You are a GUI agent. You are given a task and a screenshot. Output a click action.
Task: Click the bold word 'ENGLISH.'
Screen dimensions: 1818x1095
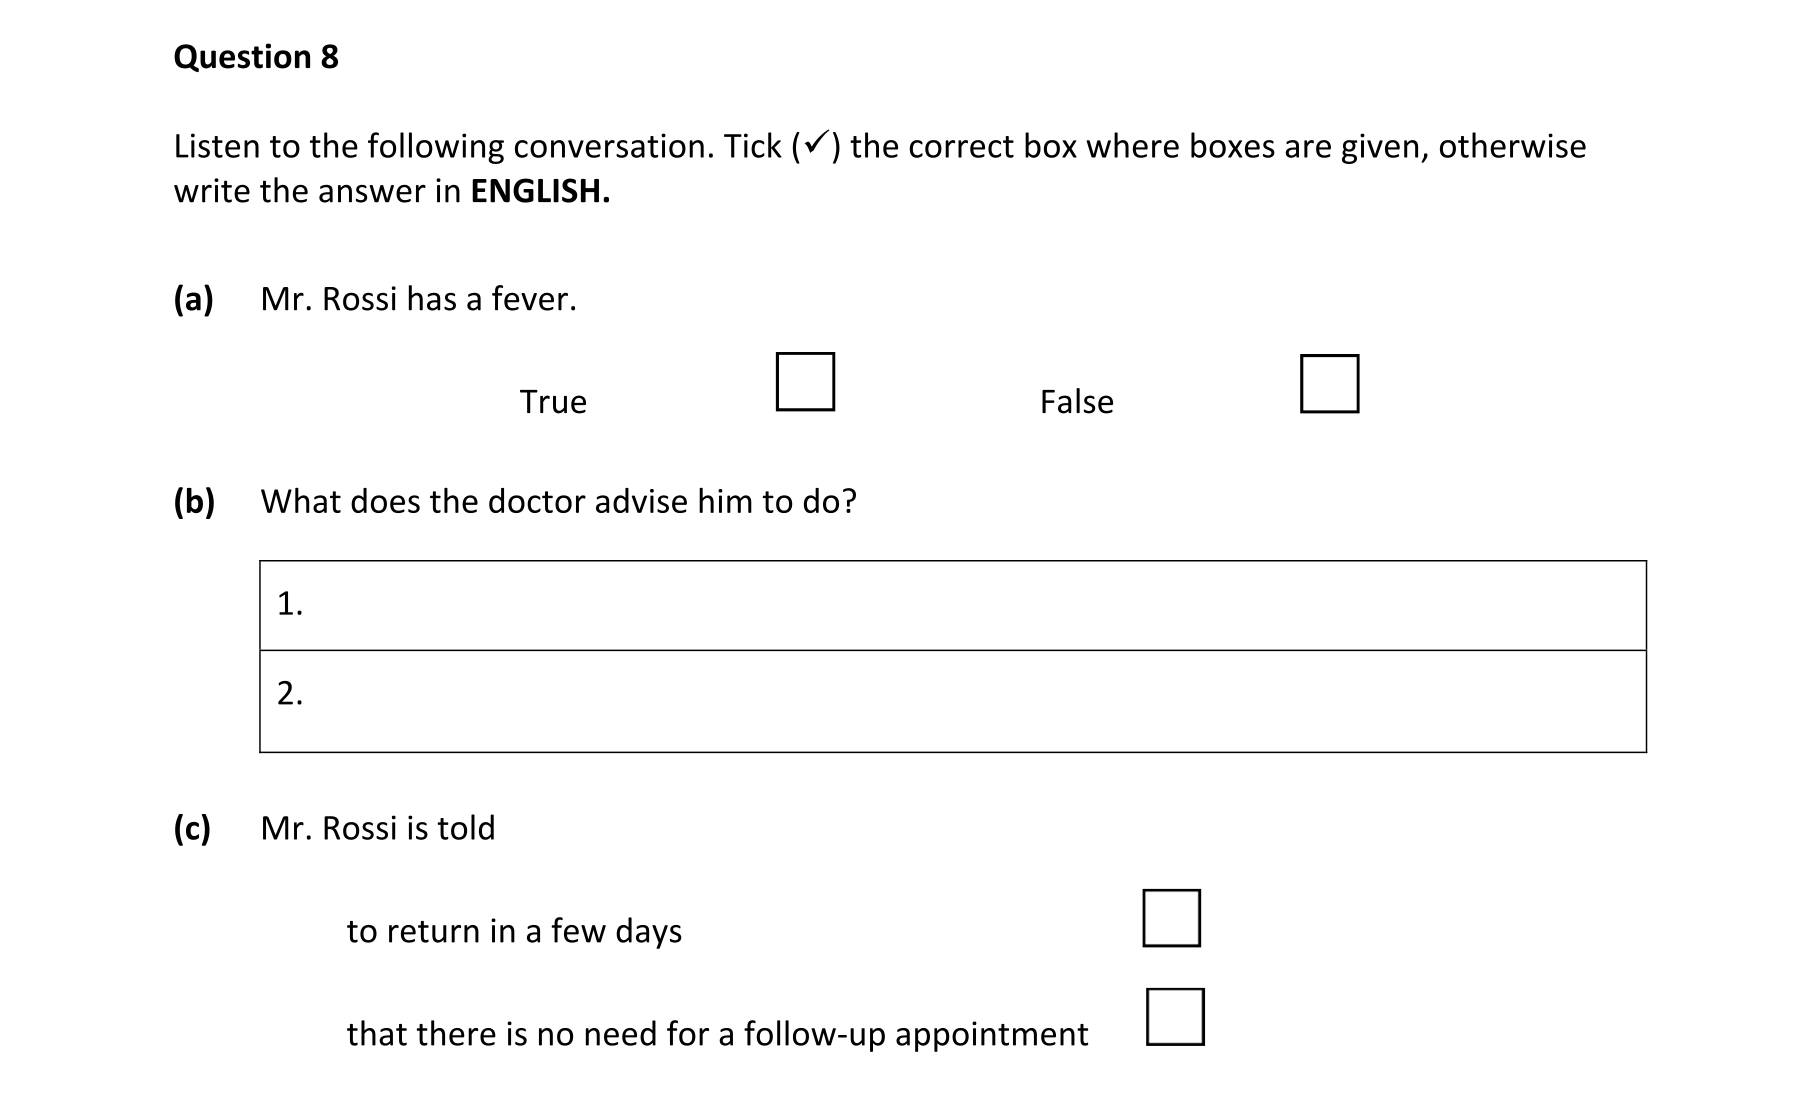coord(540,191)
